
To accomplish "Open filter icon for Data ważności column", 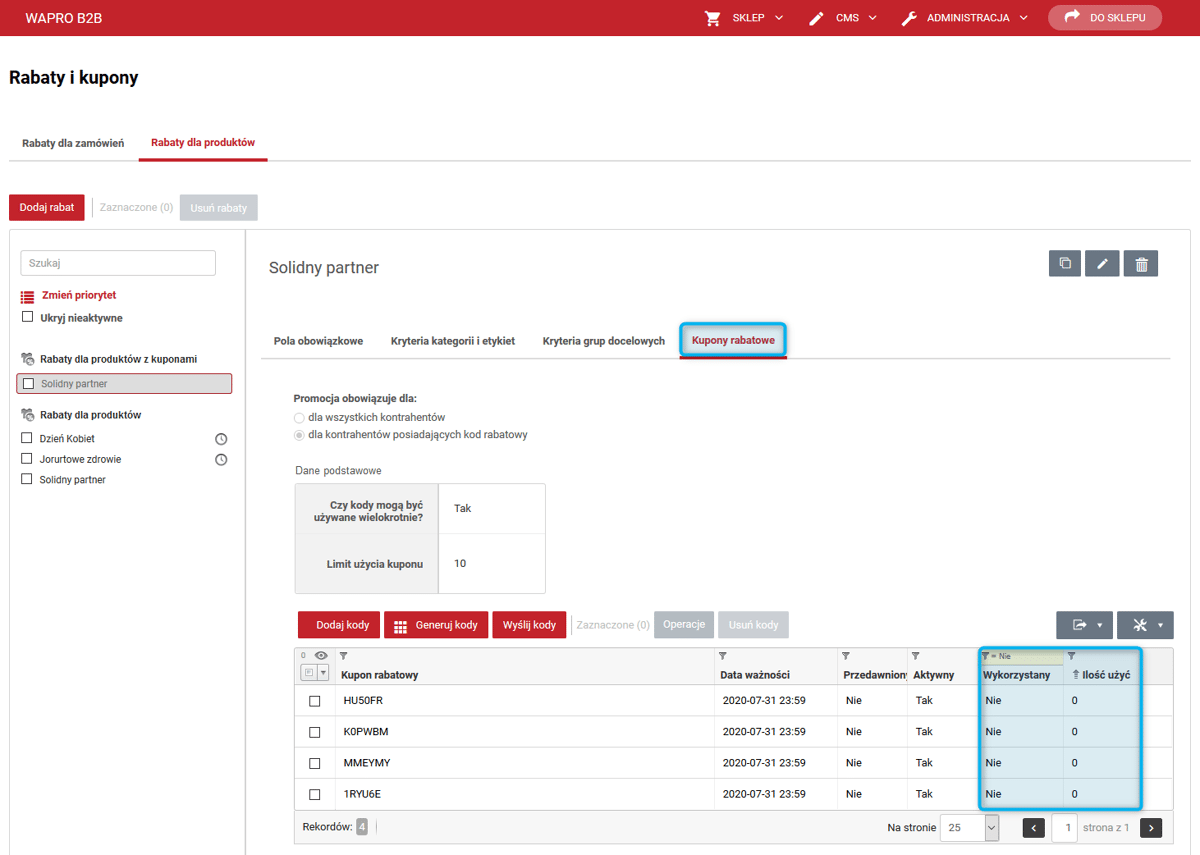I will [723, 656].
